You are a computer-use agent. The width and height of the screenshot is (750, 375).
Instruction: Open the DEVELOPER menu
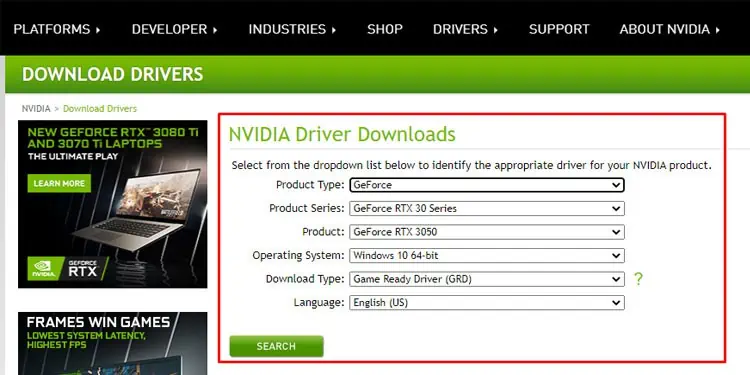175,29
